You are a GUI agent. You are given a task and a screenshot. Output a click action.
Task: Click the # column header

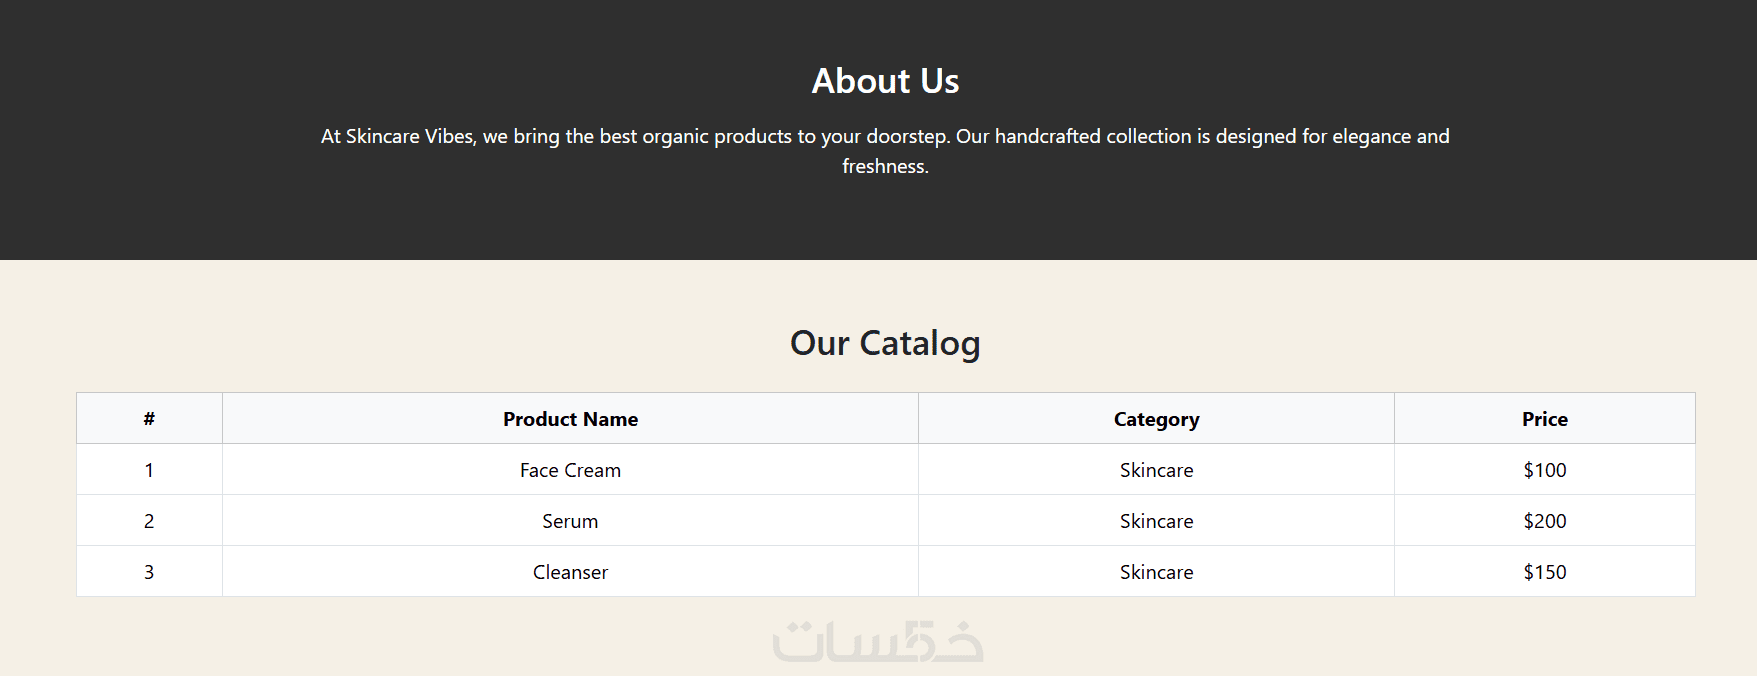point(149,419)
